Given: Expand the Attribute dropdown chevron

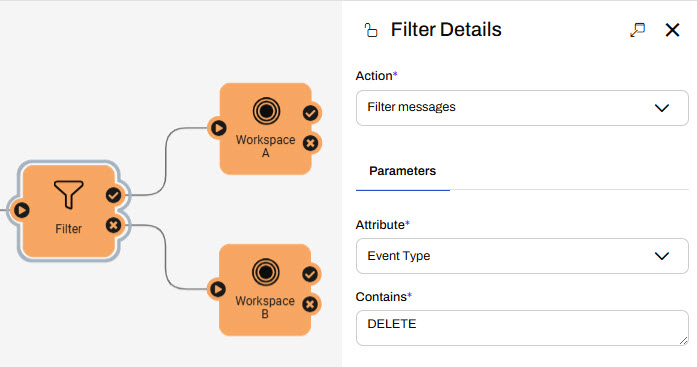Looking at the screenshot, I should click(x=662, y=256).
